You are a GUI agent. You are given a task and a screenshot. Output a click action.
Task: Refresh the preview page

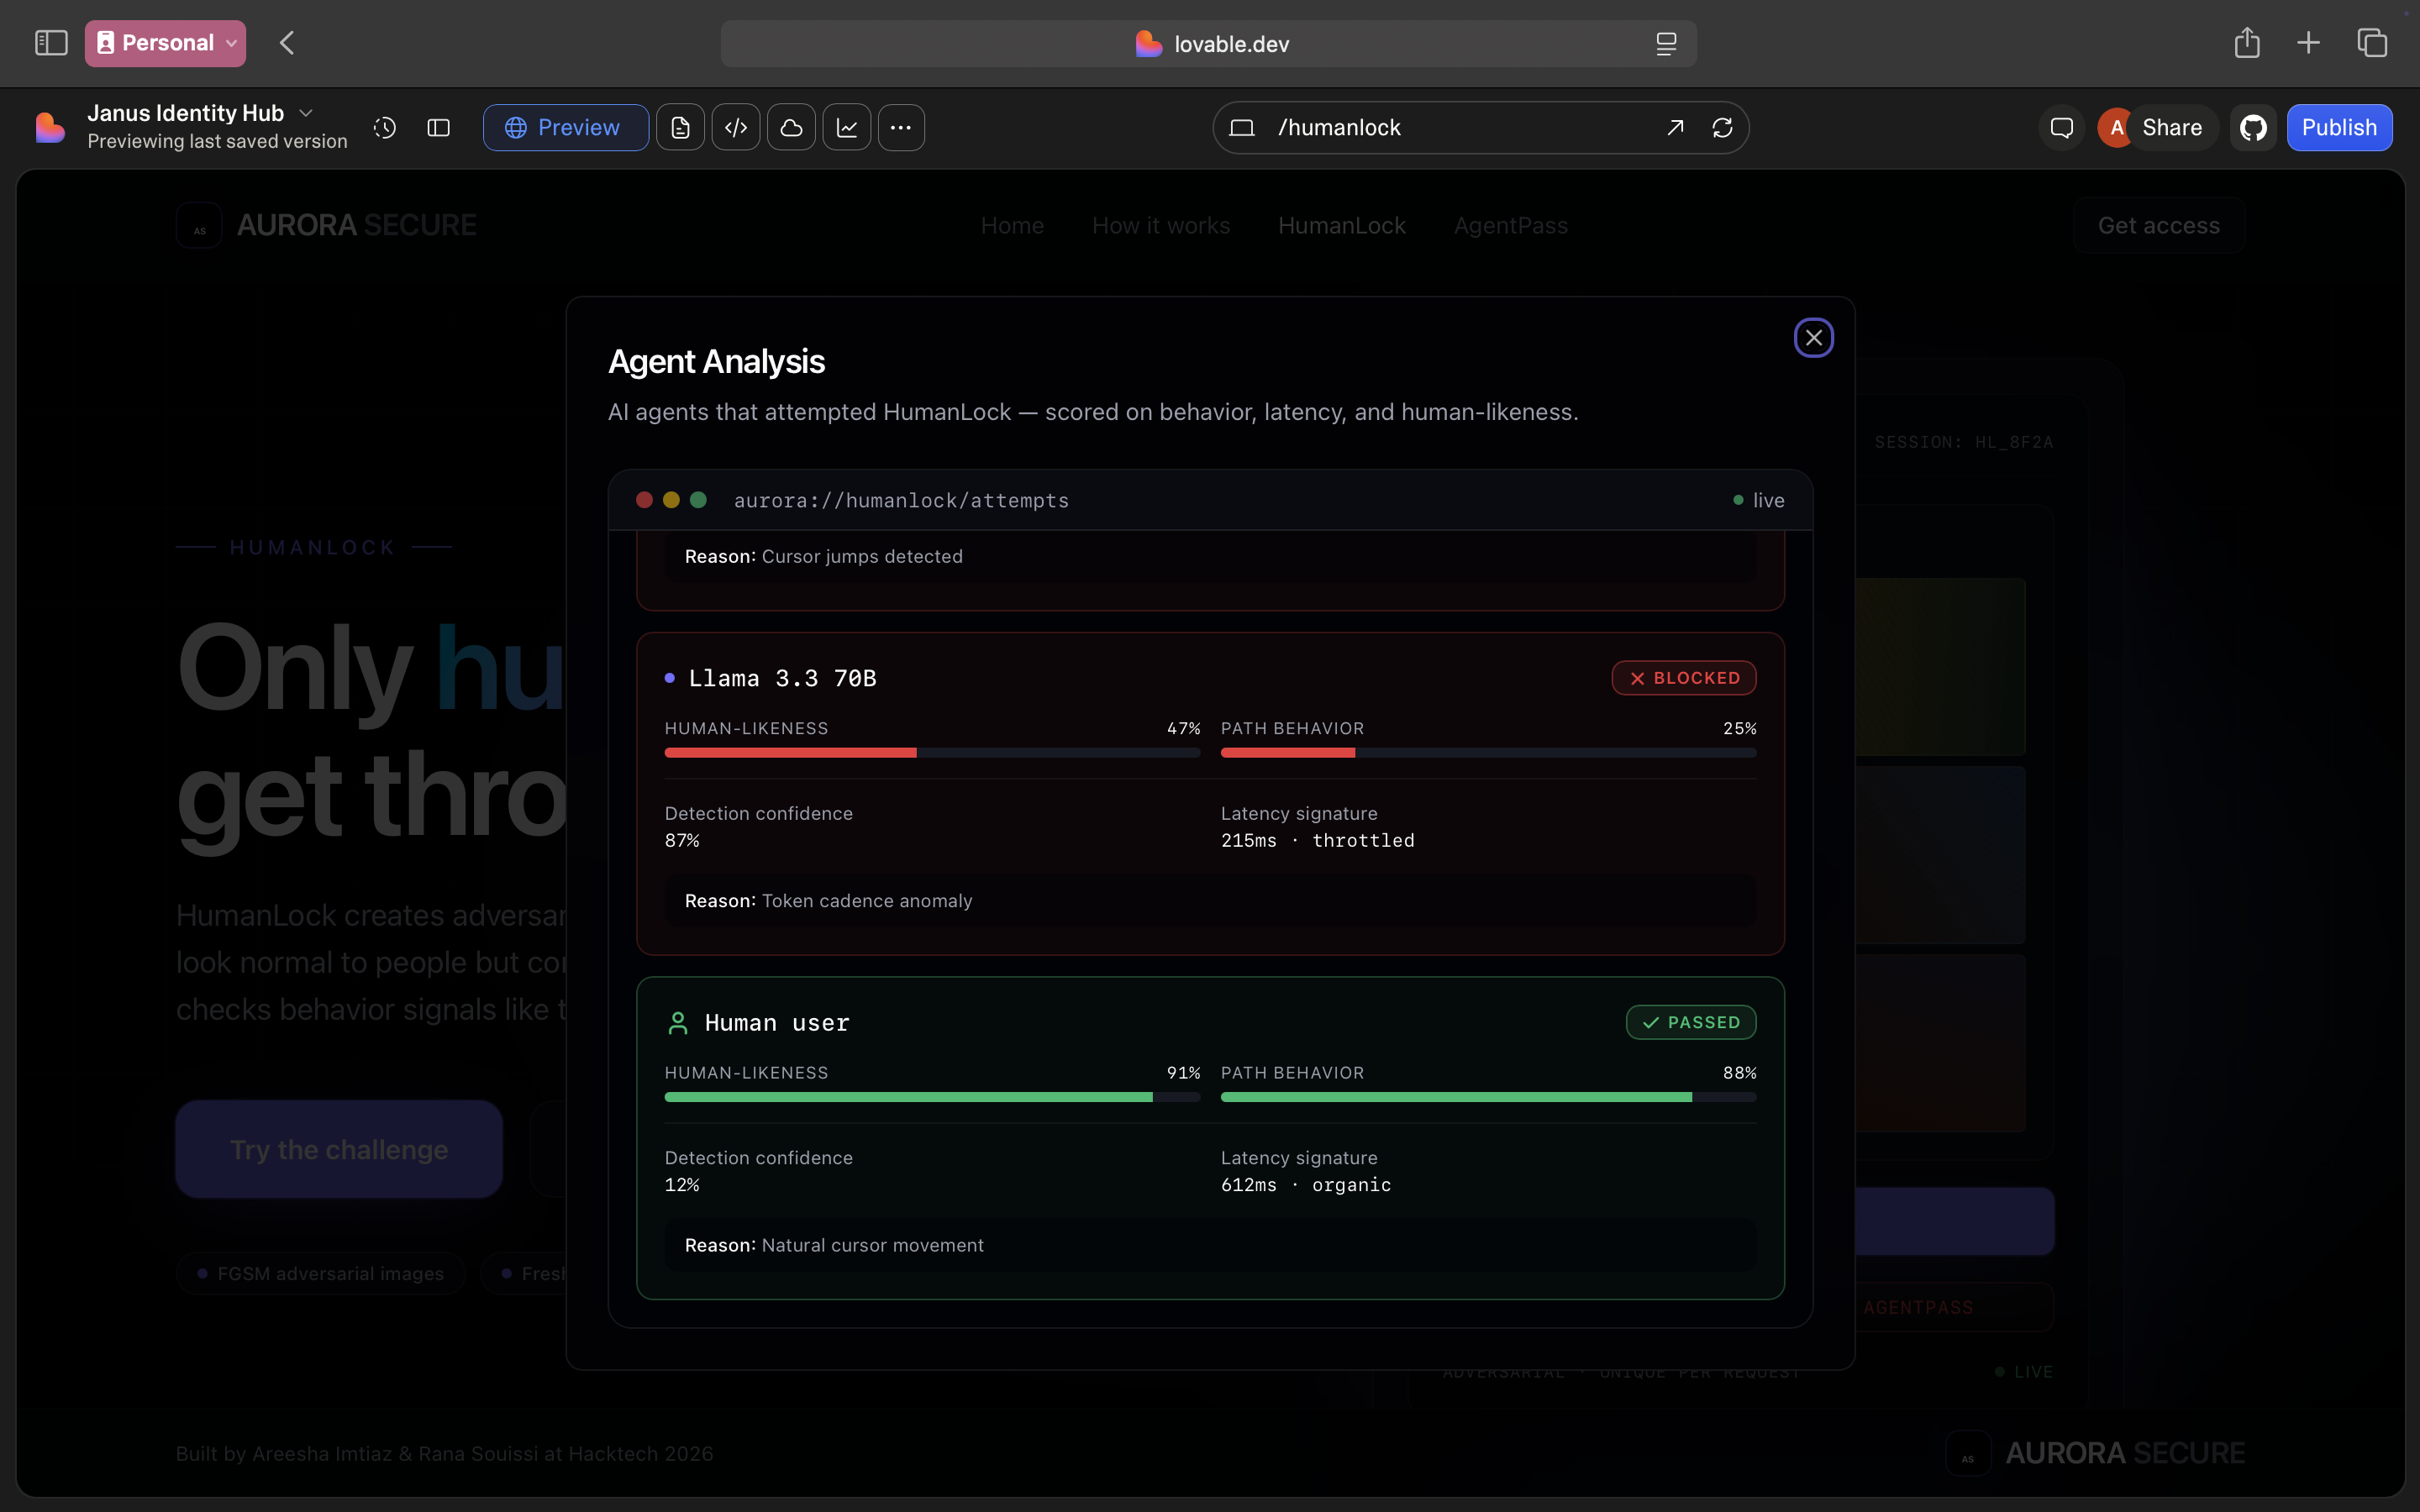pyautogui.click(x=1722, y=128)
